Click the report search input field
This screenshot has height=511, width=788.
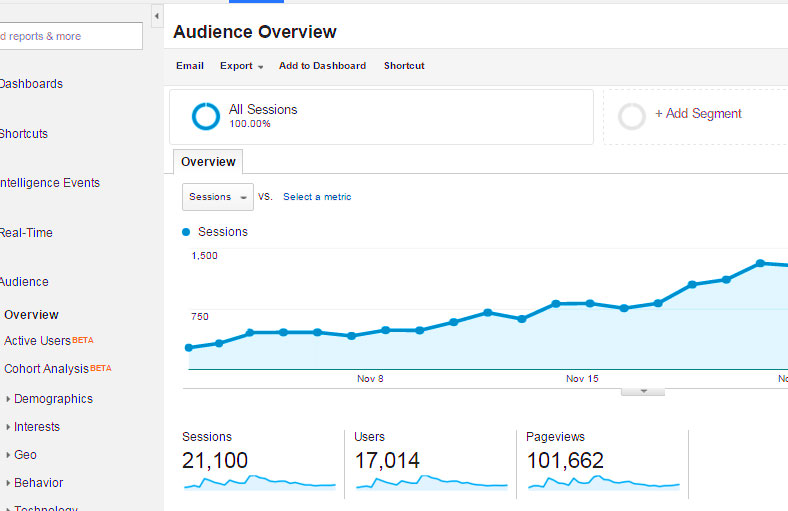70,36
